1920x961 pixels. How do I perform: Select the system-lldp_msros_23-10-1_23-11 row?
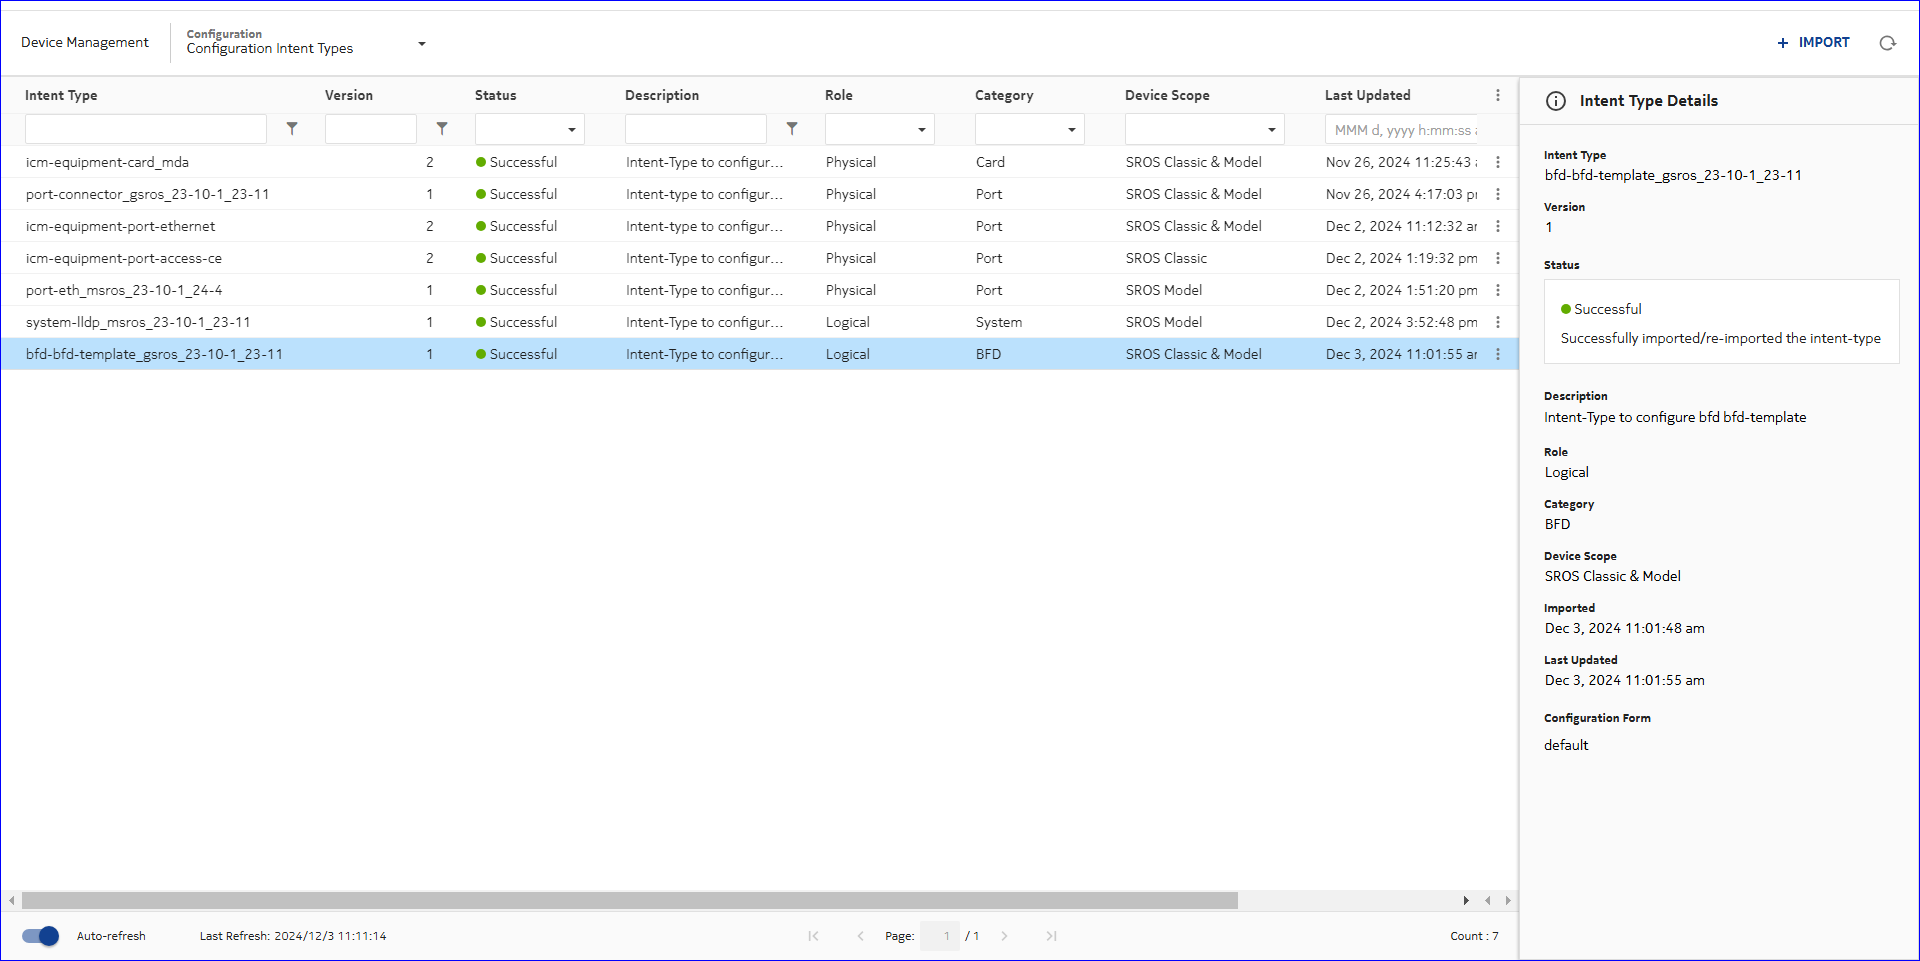(x=138, y=322)
